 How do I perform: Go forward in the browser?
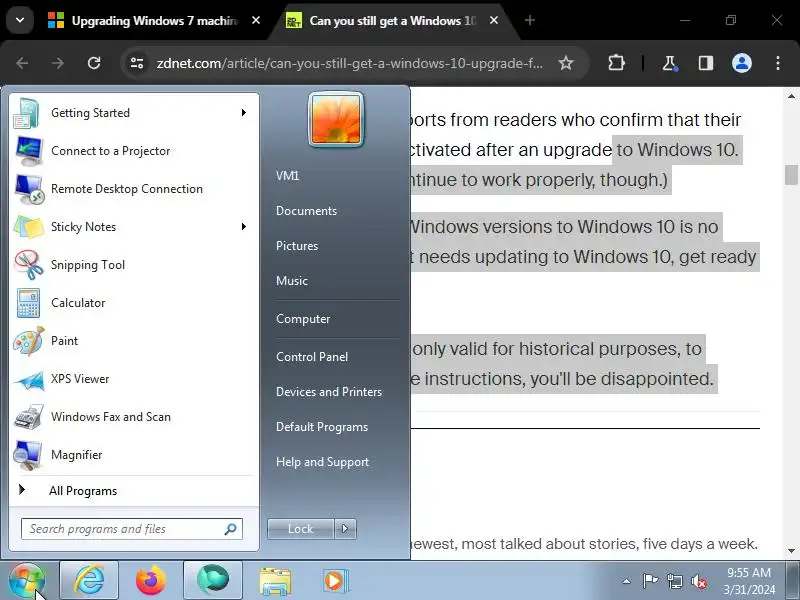[58, 63]
